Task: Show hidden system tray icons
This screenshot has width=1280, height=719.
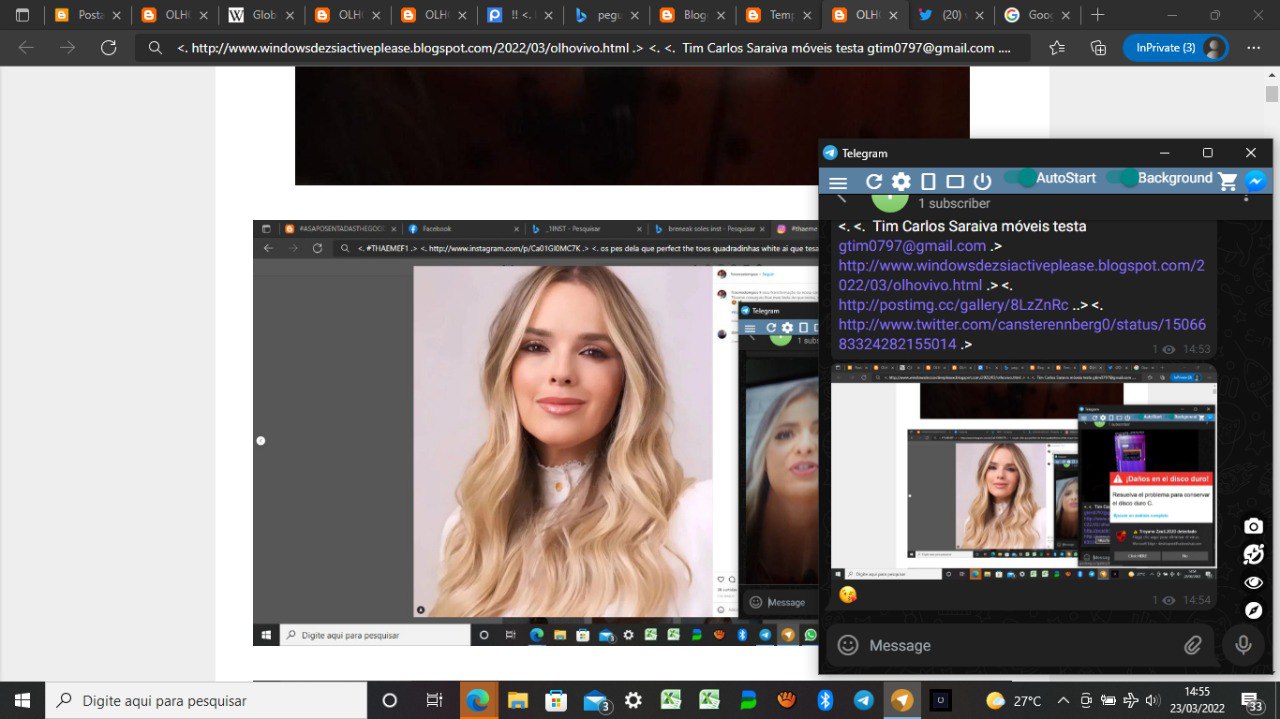Action: point(1063,700)
